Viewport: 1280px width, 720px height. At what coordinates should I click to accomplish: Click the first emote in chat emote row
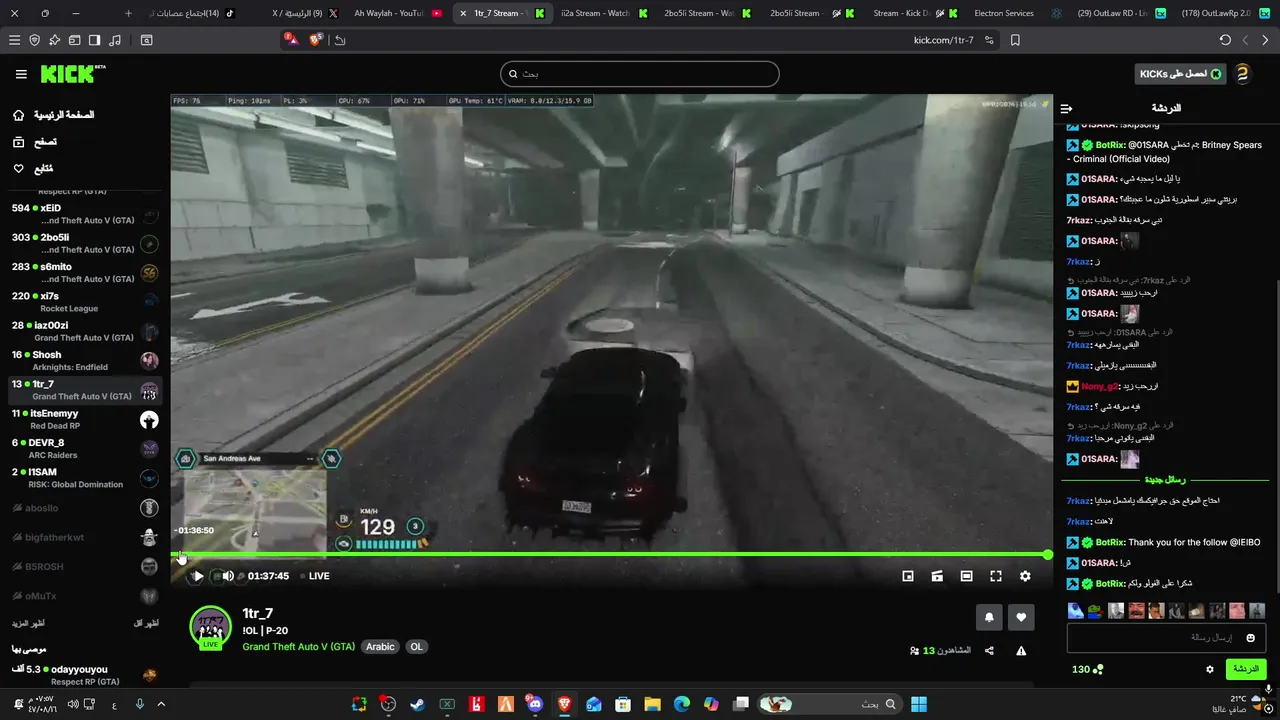point(1075,610)
